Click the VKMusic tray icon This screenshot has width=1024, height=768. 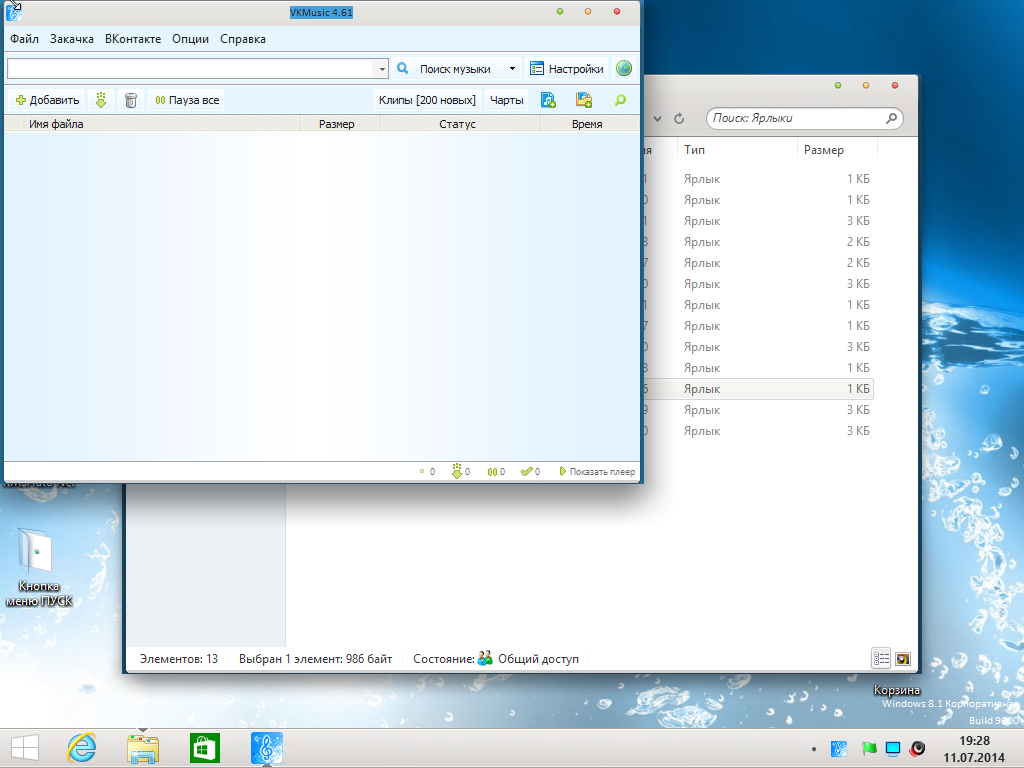[839, 748]
